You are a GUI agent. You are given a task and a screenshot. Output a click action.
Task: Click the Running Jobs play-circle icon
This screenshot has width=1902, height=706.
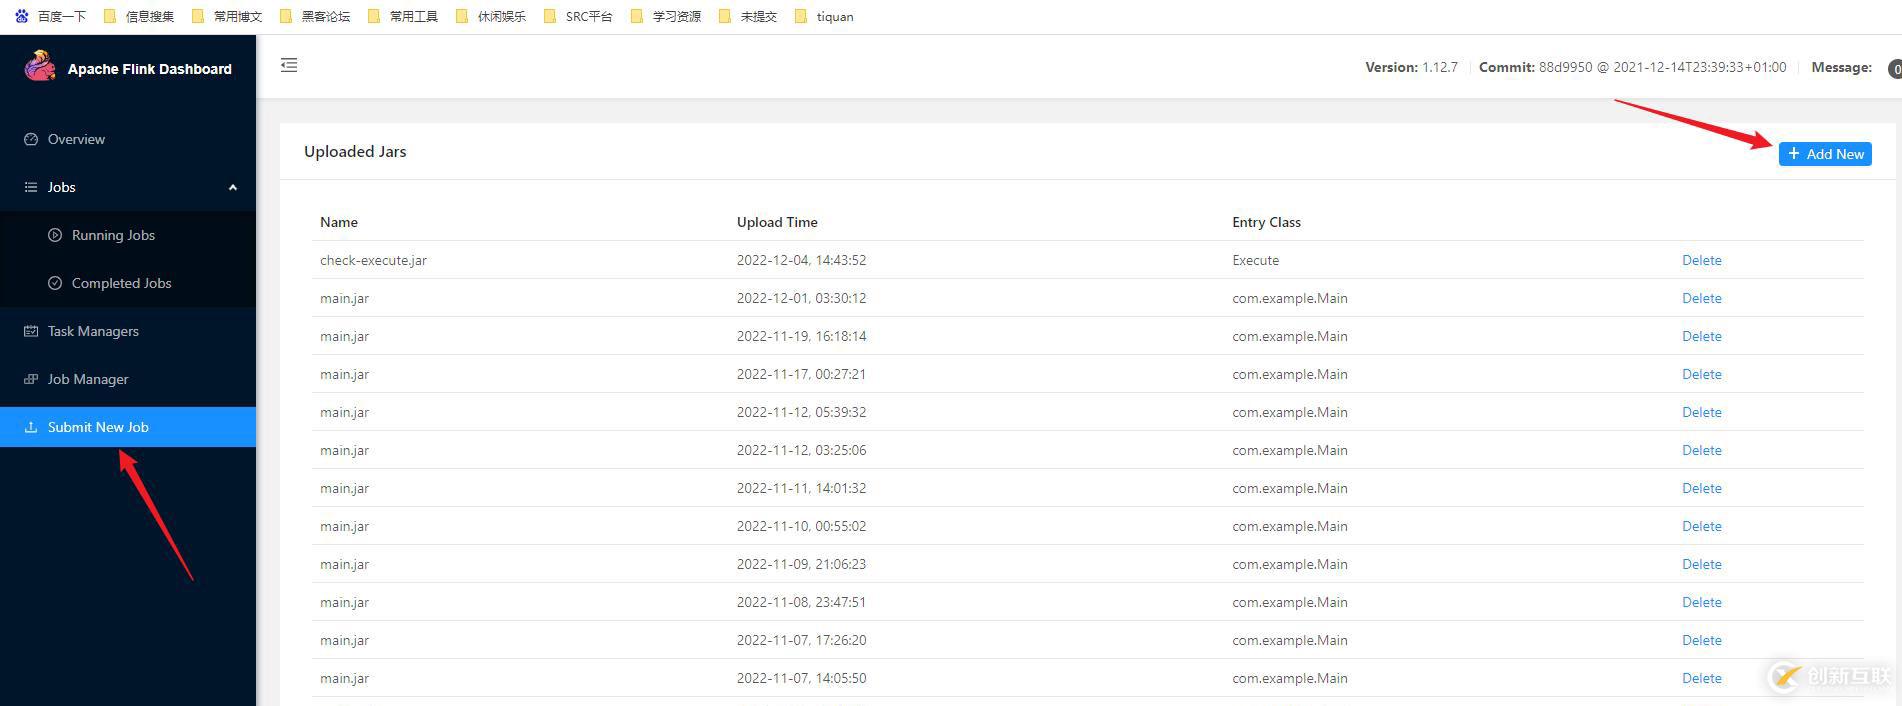point(55,235)
